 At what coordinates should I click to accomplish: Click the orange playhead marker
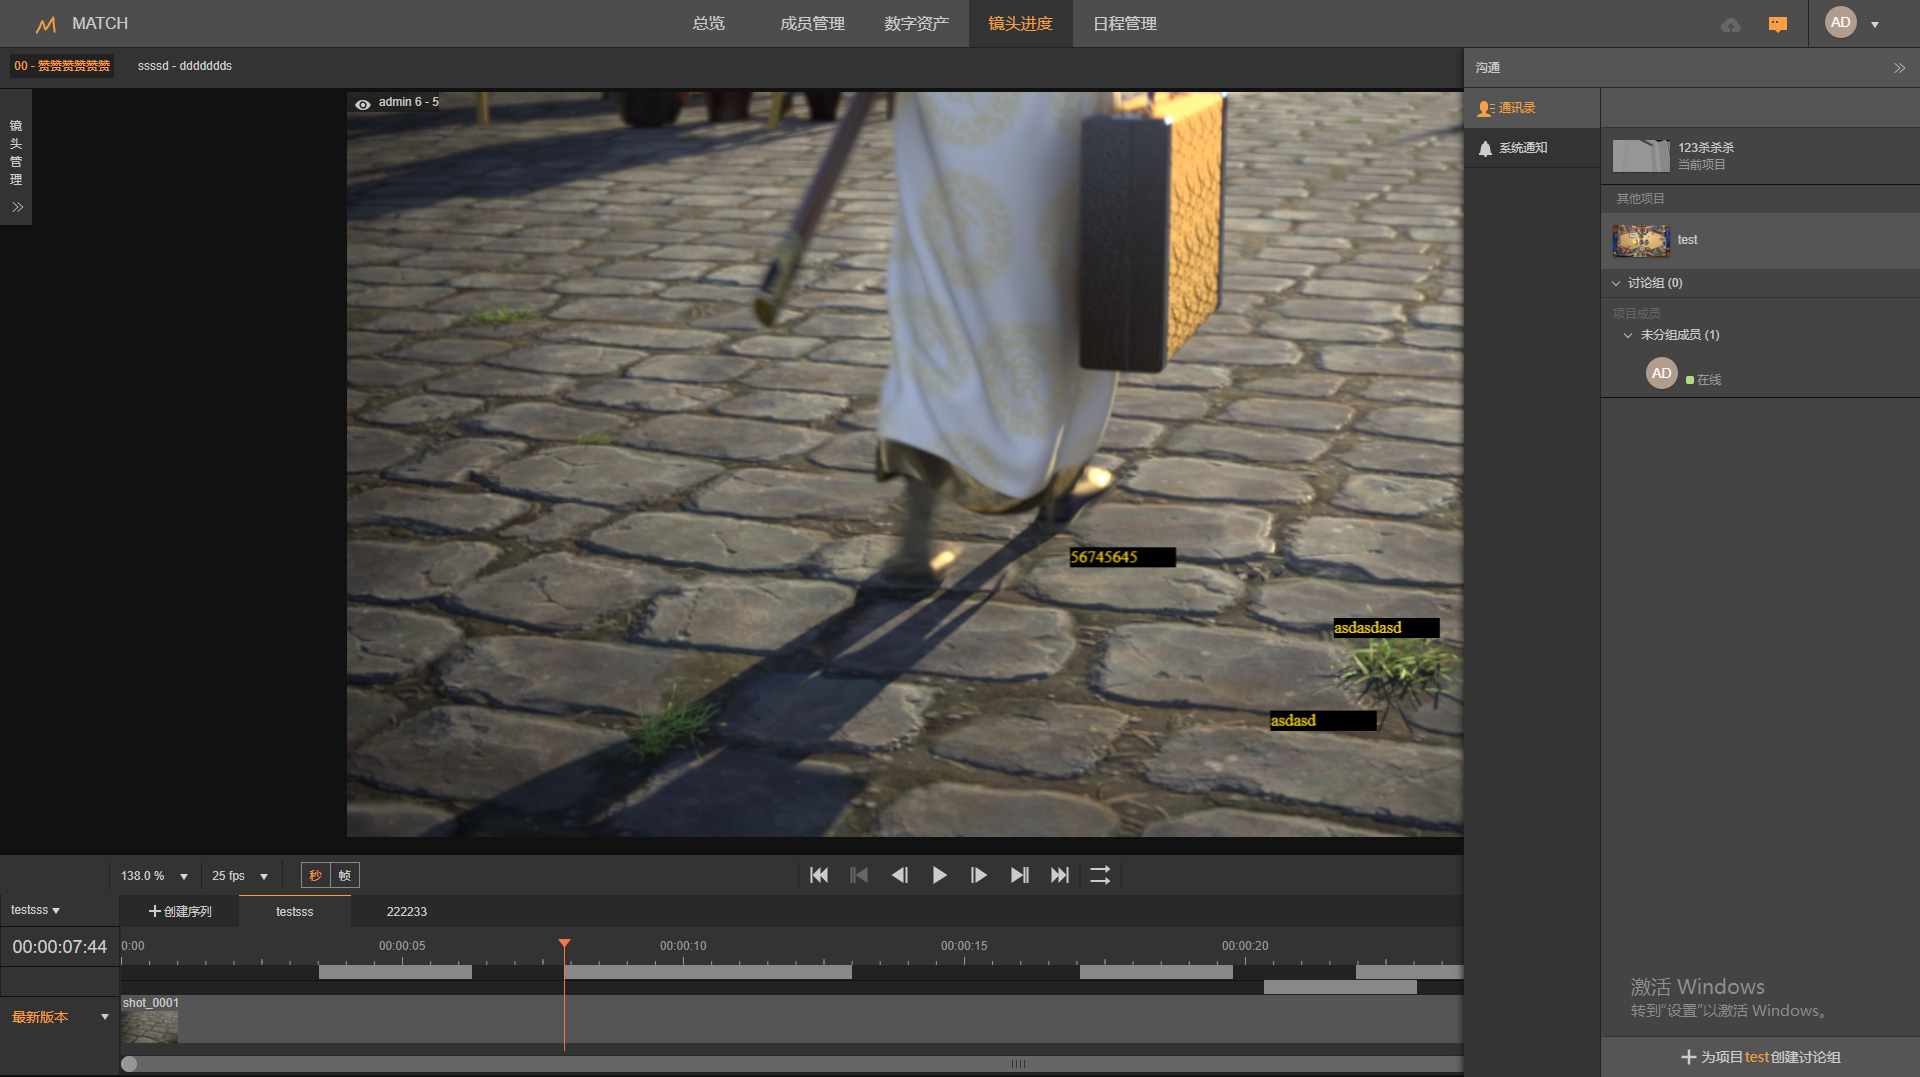[565, 944]
